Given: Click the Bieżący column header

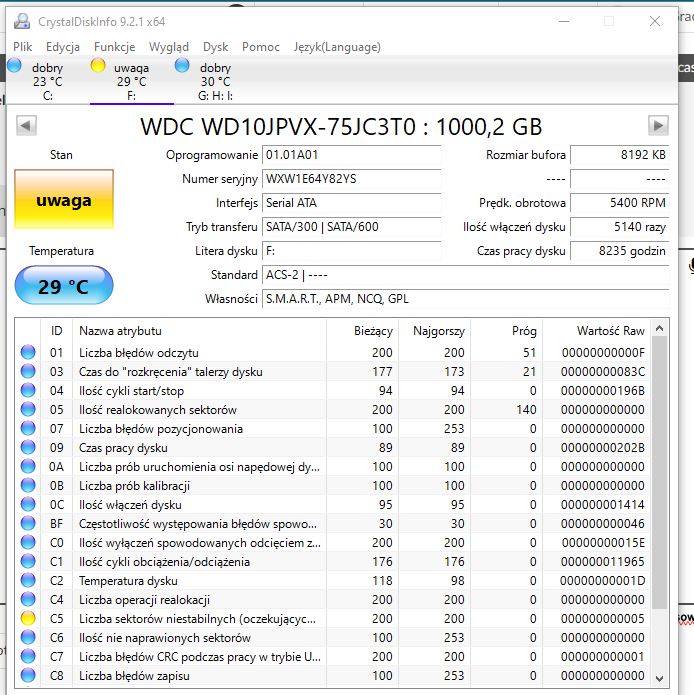Looking at the screenshot, I should 363,331.
